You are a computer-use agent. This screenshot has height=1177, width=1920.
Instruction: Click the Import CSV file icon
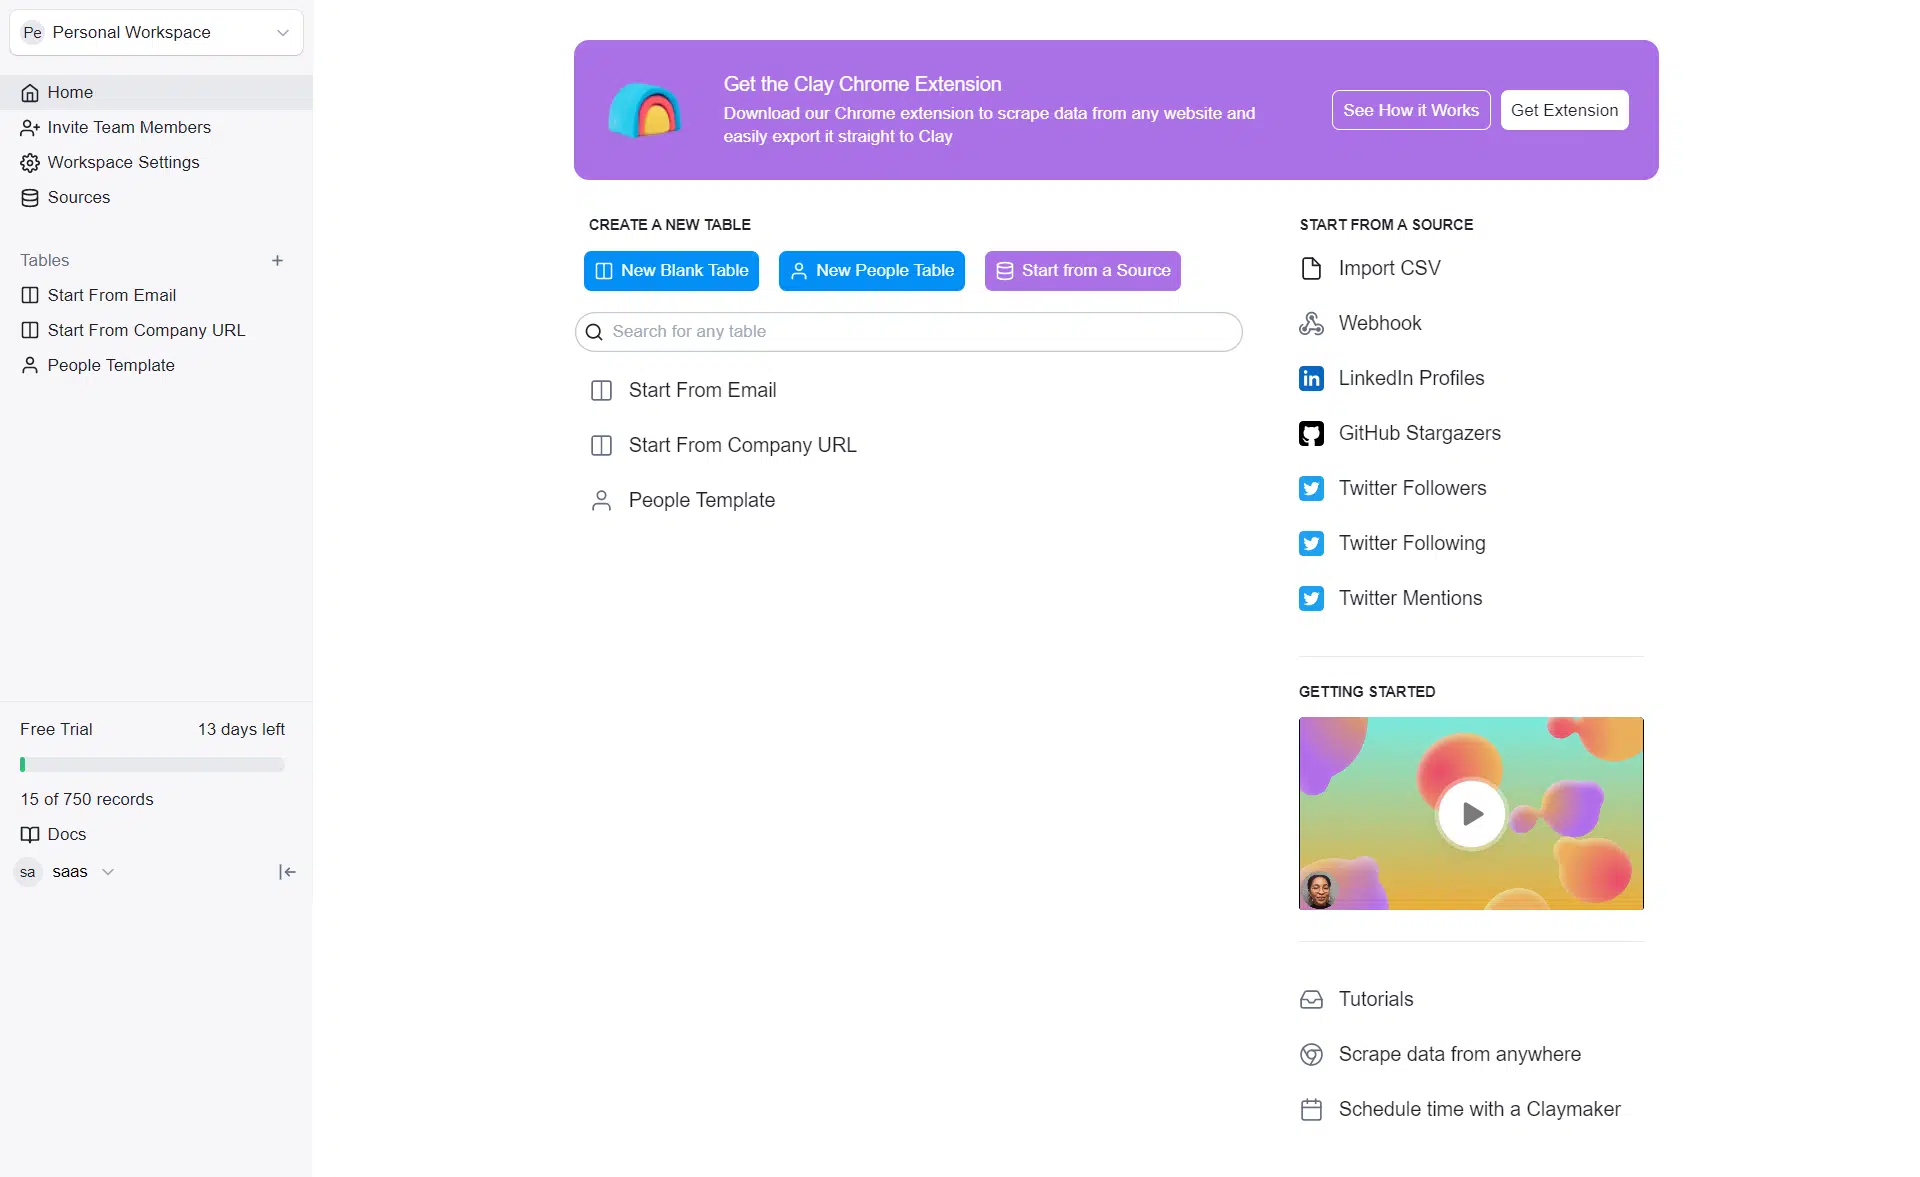(x=1311, y=268)
